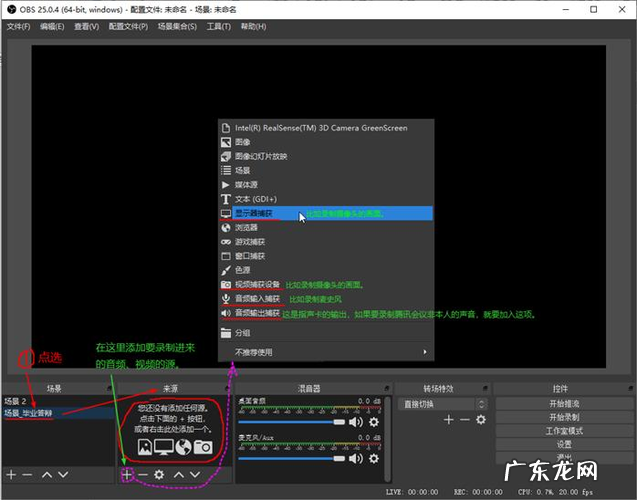637x500 pixels.
Task: Open source properties gear icon
Action: (159, 474)
